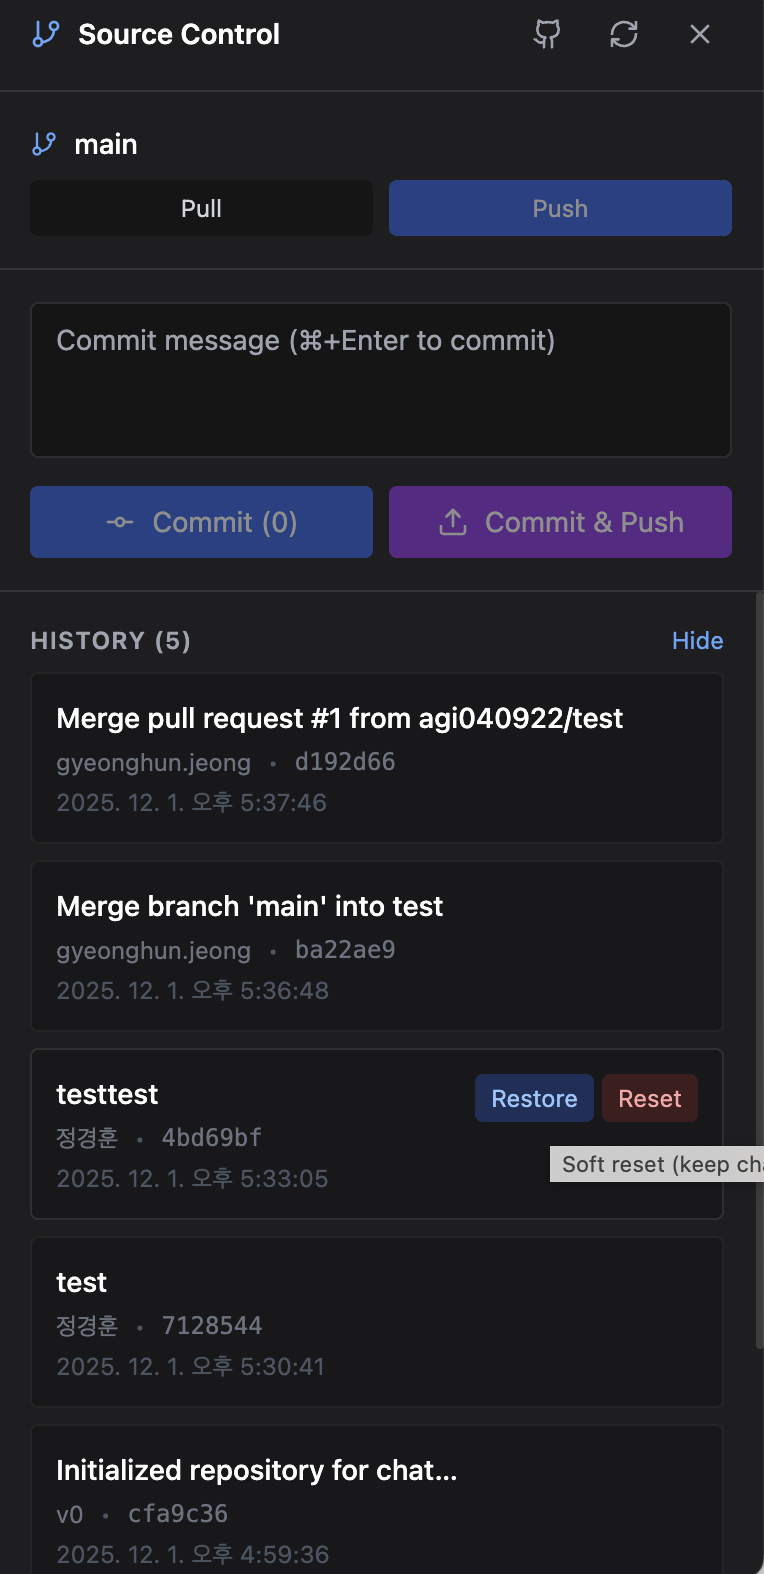Viewport: 764px width, 1574px height.
Task: Pull latest changes from remote
Action: pyautogui.click(x=201, y=207)
